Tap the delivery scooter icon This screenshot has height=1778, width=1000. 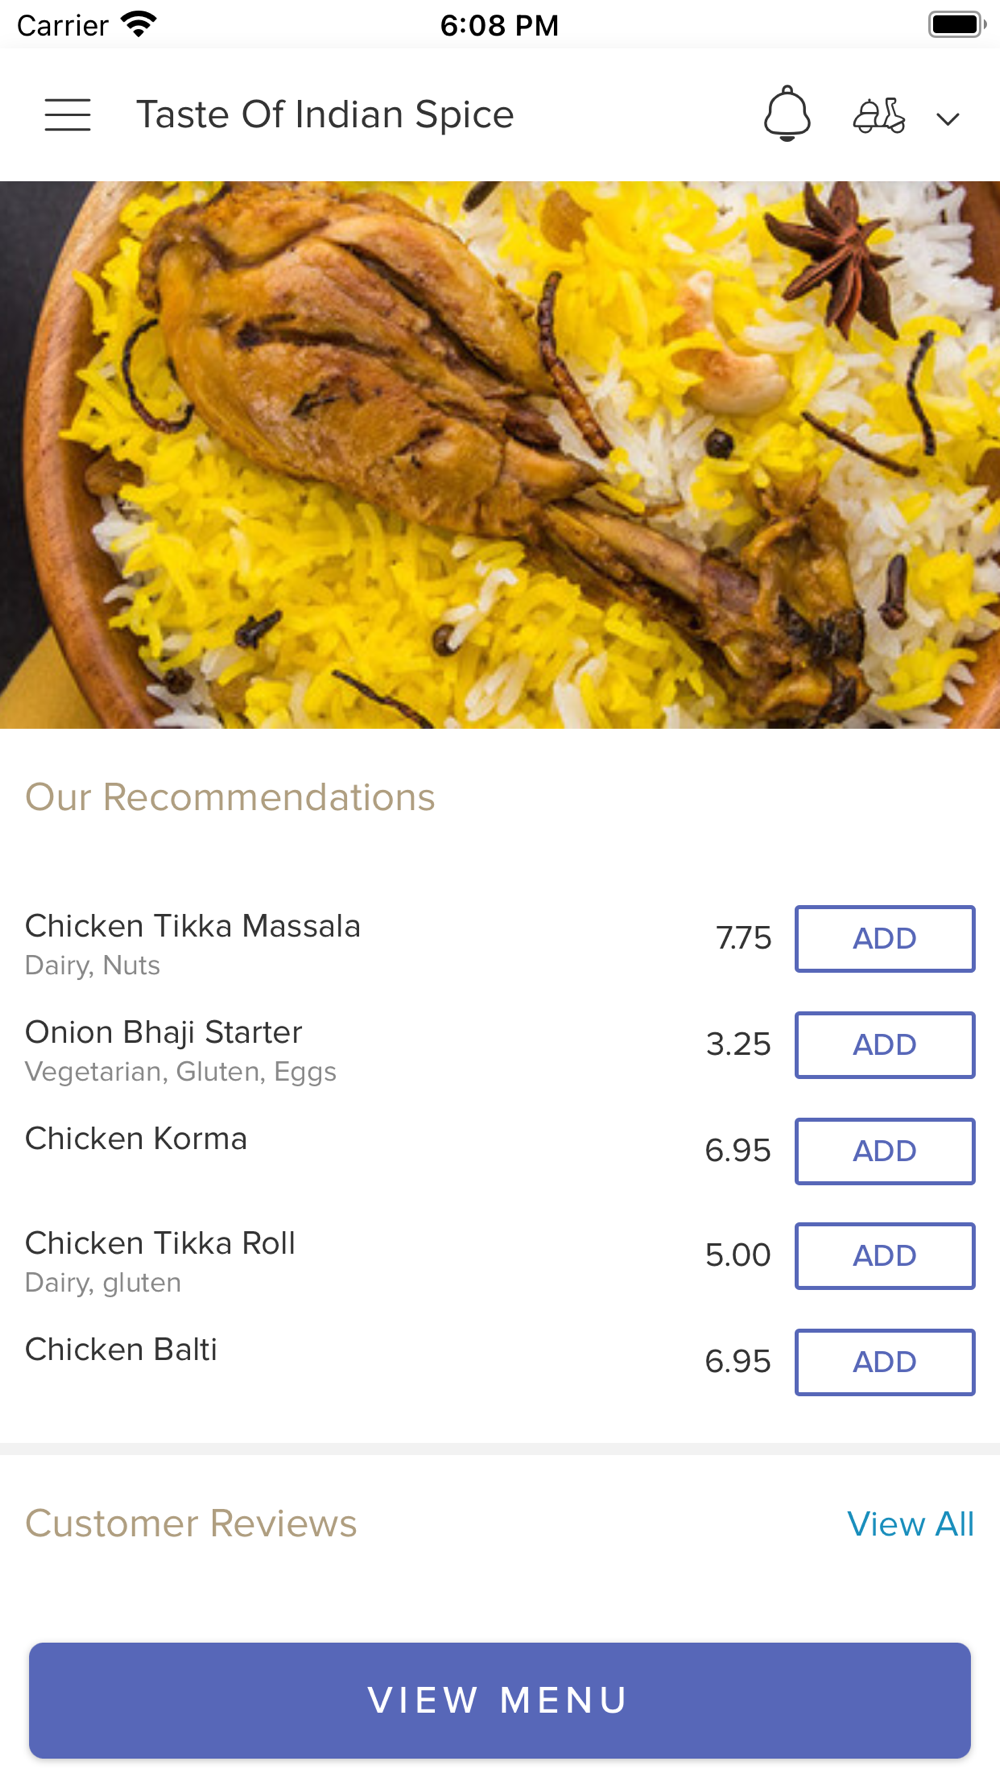point(879,116)
